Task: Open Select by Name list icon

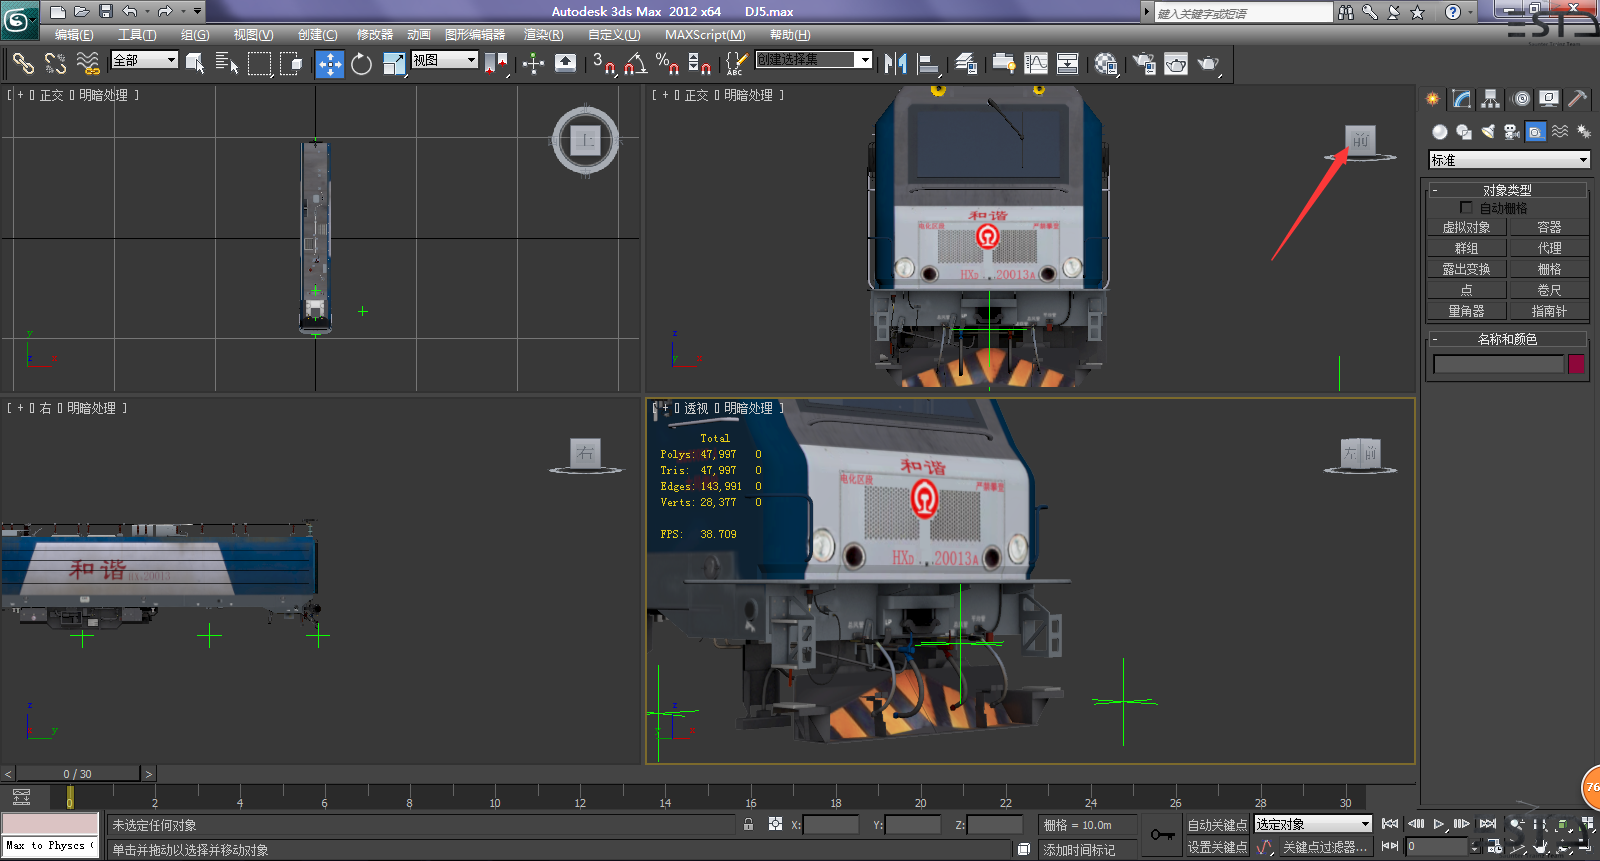Action: click(x=227, y=64)
